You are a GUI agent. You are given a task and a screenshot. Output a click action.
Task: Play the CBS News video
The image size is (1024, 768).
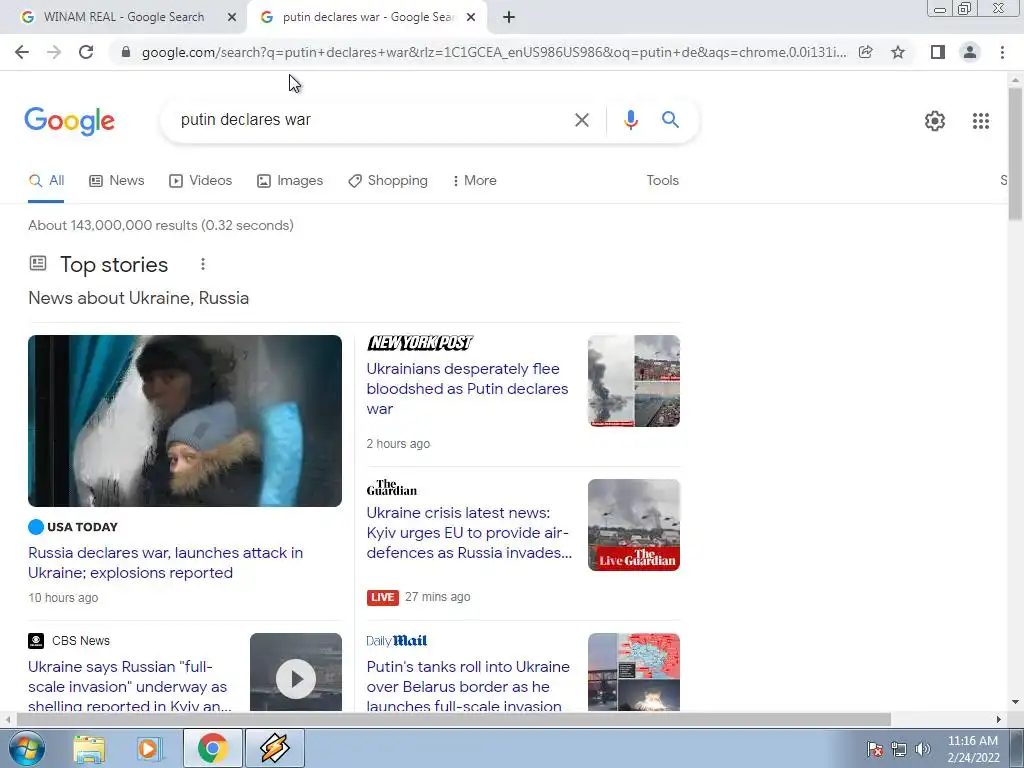(x=296, y=679)
